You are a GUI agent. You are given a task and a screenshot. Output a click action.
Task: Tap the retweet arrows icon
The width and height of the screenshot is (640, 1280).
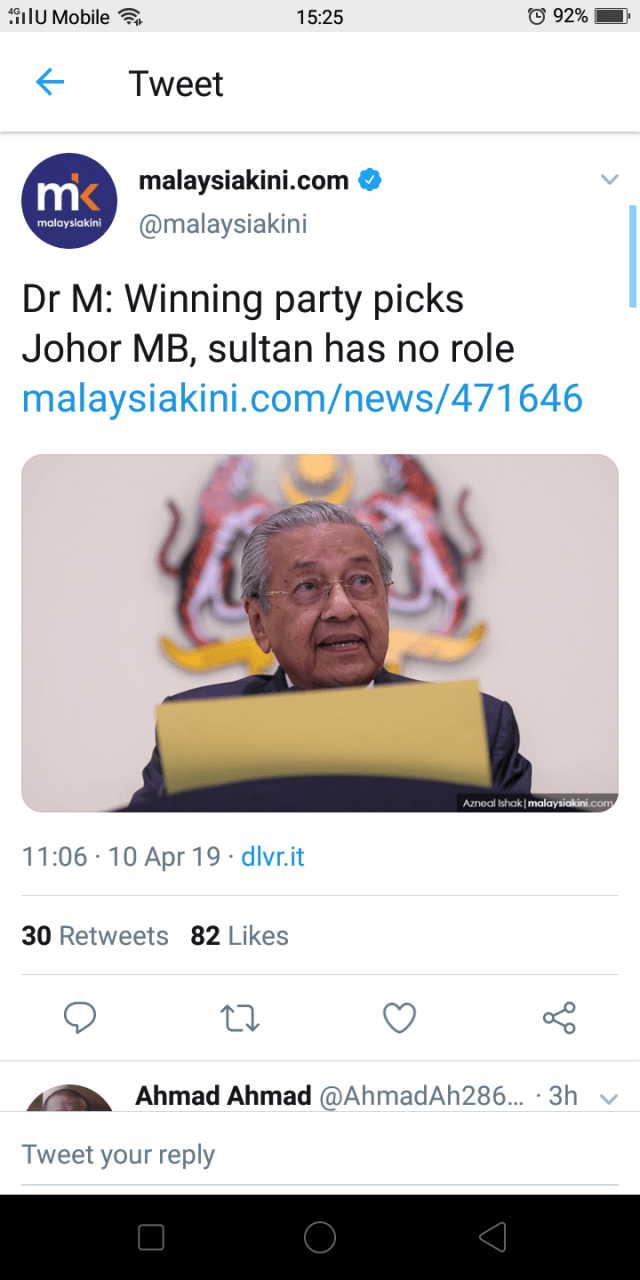click(240, 1018)
